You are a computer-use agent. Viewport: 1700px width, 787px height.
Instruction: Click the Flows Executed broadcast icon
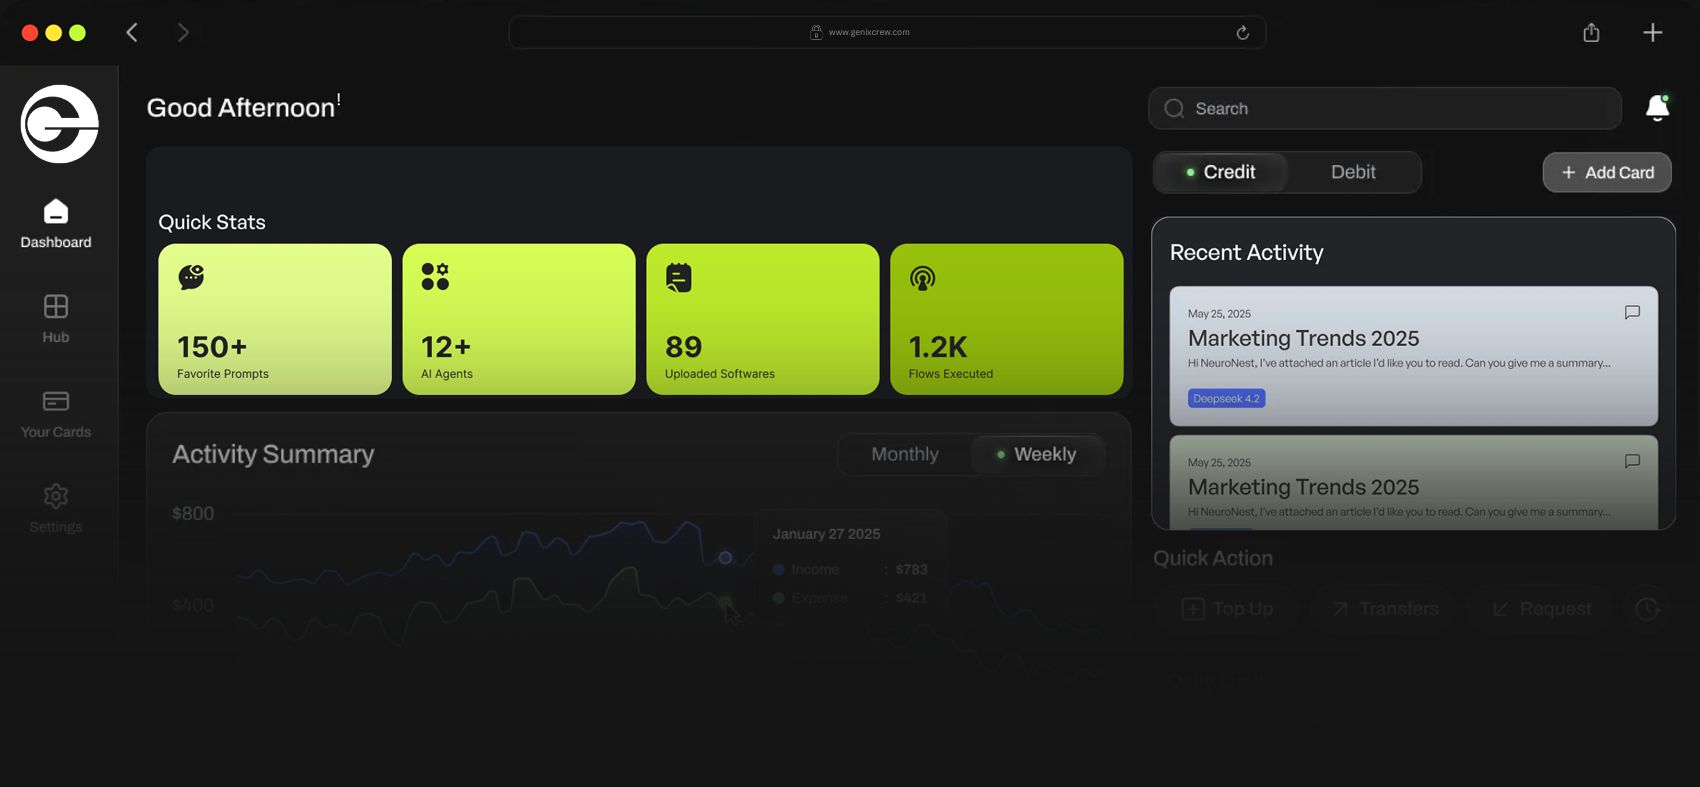tap(923, 278)
